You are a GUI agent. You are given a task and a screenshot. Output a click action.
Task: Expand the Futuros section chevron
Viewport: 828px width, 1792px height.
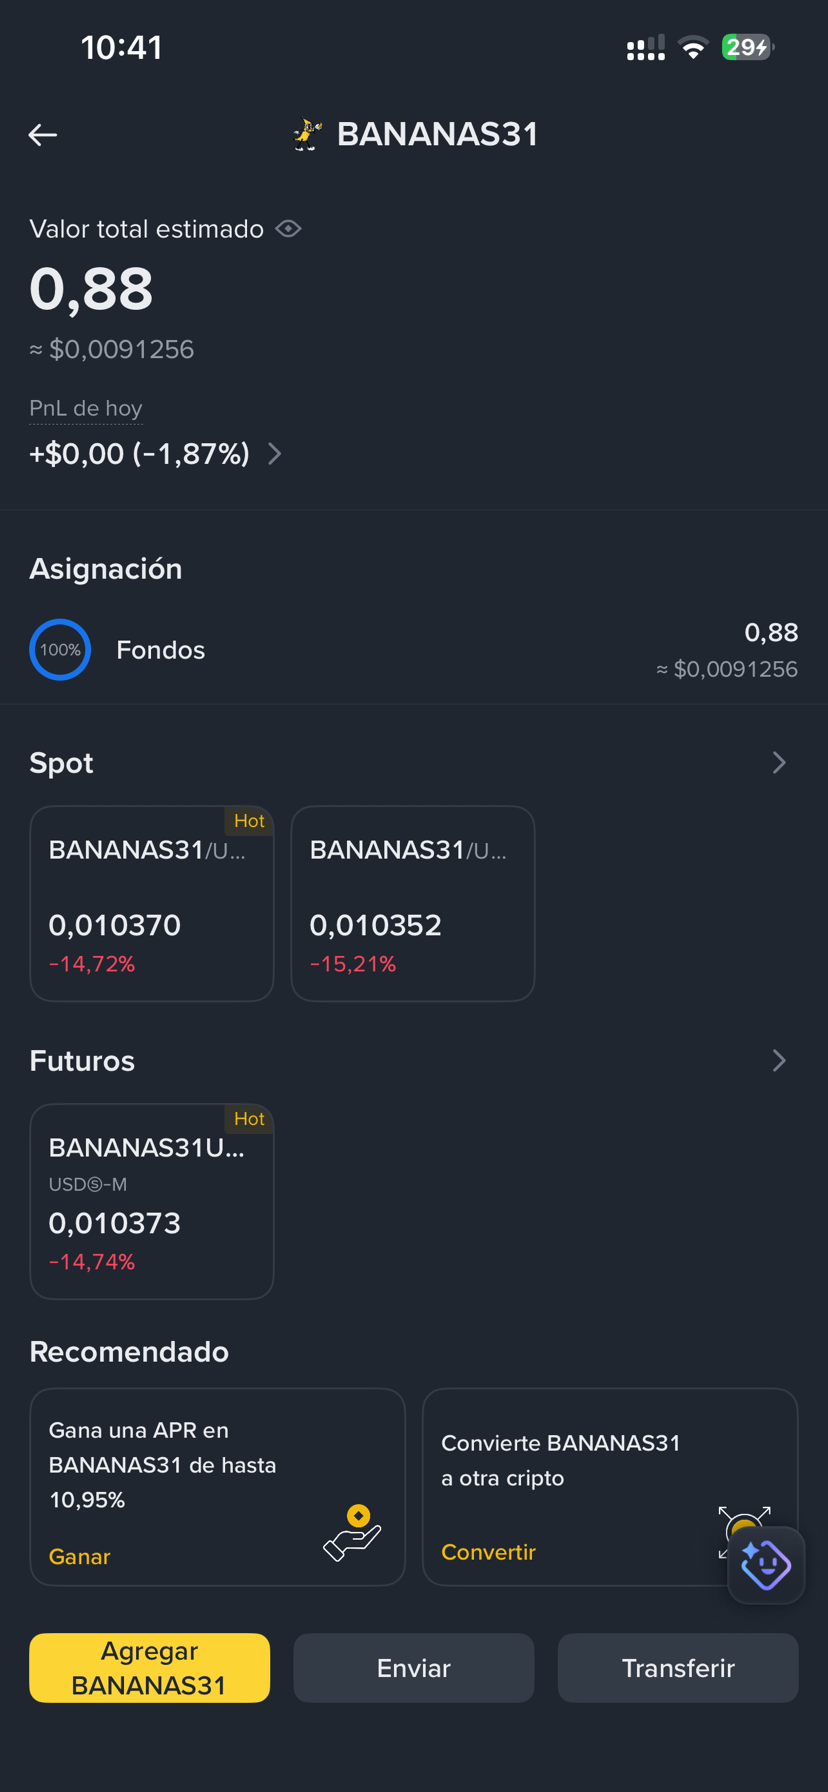pyautogui.click(x=779, y=1061)
